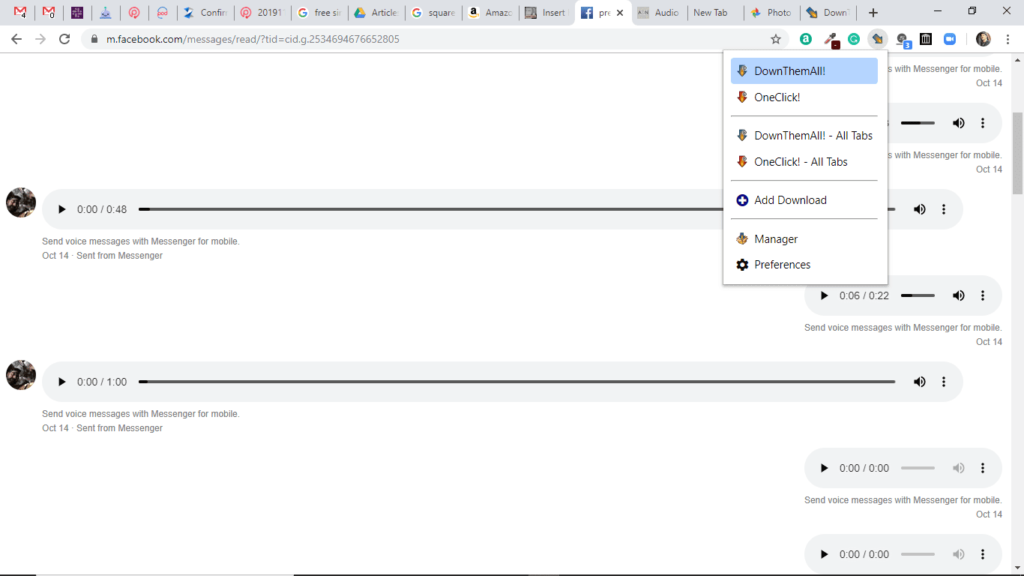Click the 1:00 audio seek bar
Image resolution: width=1024 pixels, height=576 pixels.
[x=516, y=382]
